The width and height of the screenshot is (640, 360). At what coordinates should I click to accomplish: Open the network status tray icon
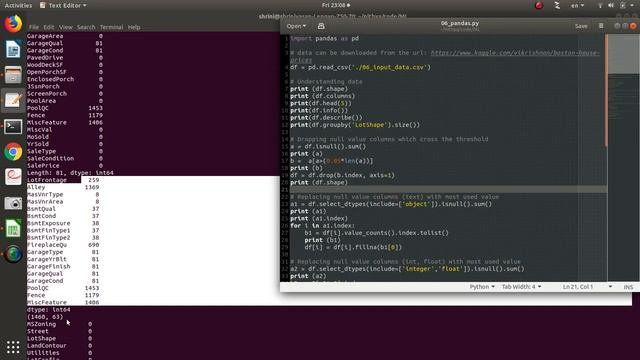tap(600, 5)
